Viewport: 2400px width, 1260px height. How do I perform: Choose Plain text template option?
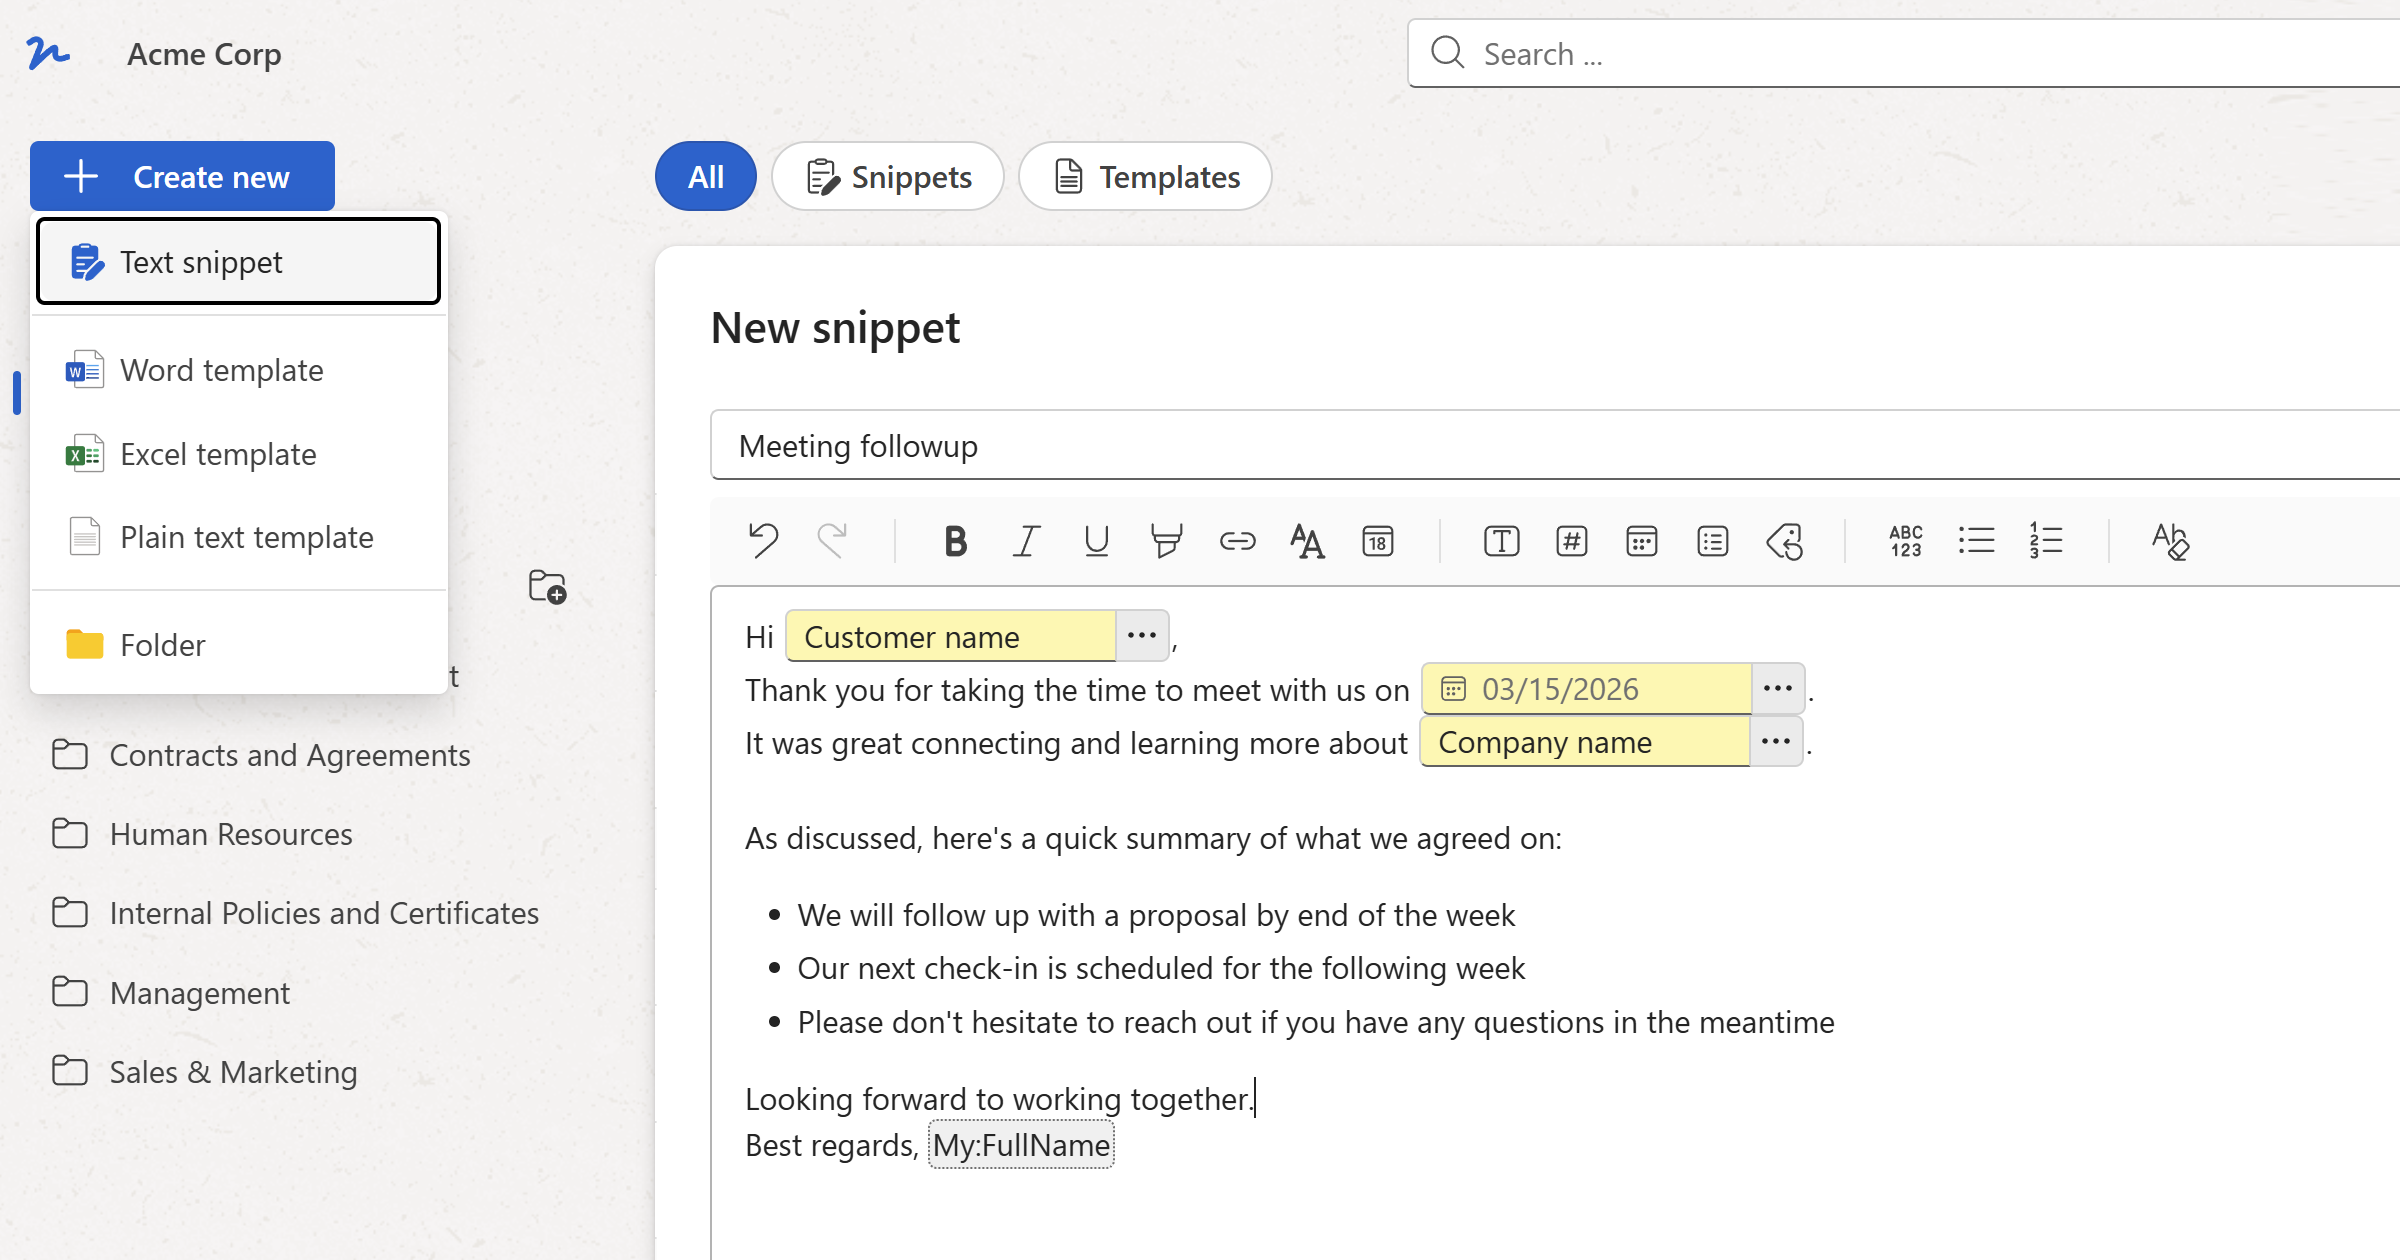coord(238,537)
